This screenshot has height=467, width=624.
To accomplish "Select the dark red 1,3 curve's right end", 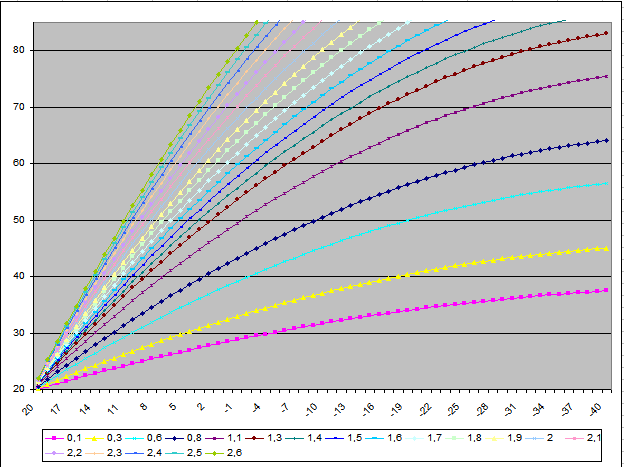I will 608,33.
